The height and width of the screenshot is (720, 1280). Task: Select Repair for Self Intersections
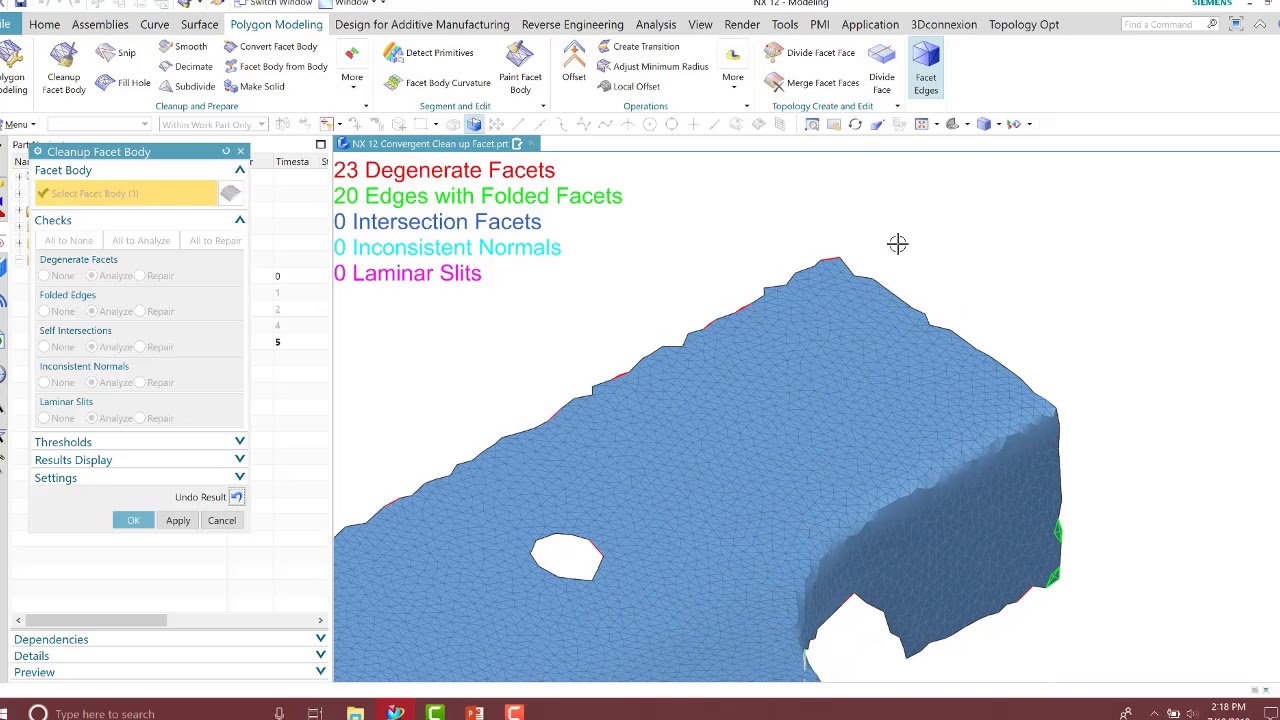(140, 347)
